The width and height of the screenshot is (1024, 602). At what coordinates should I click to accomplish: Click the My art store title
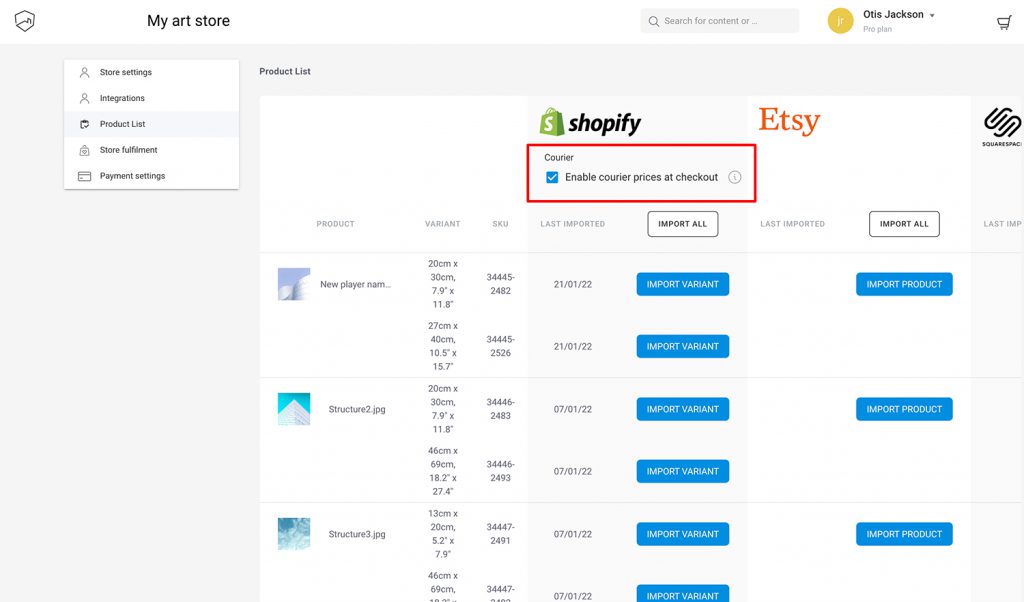(x=188, y=21)
